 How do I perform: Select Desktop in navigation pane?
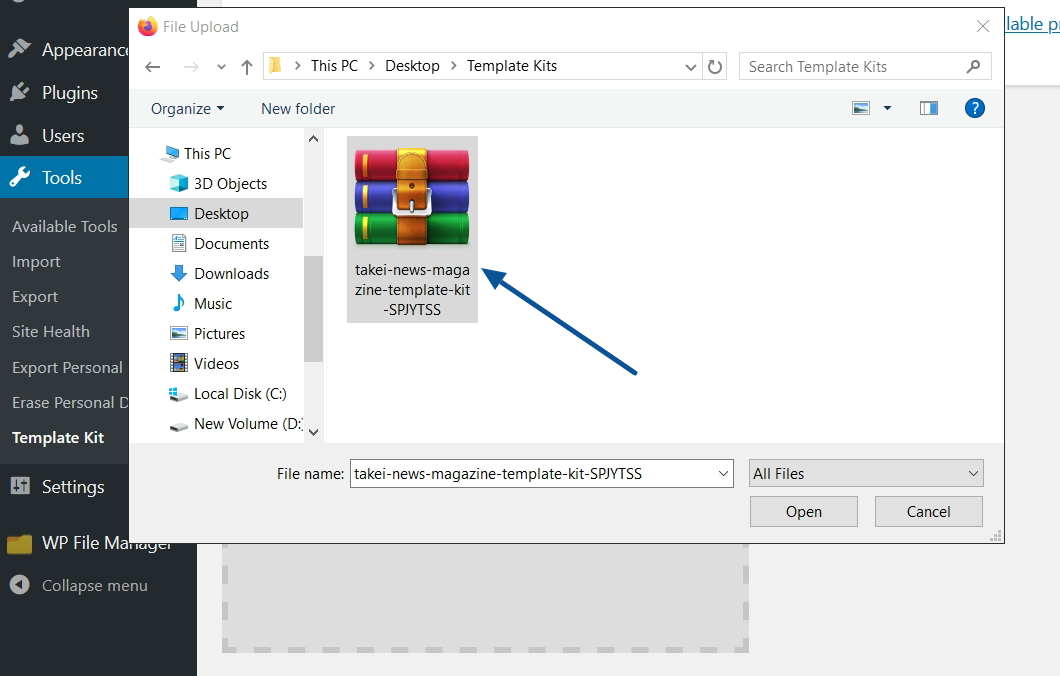tap(221, 214)
